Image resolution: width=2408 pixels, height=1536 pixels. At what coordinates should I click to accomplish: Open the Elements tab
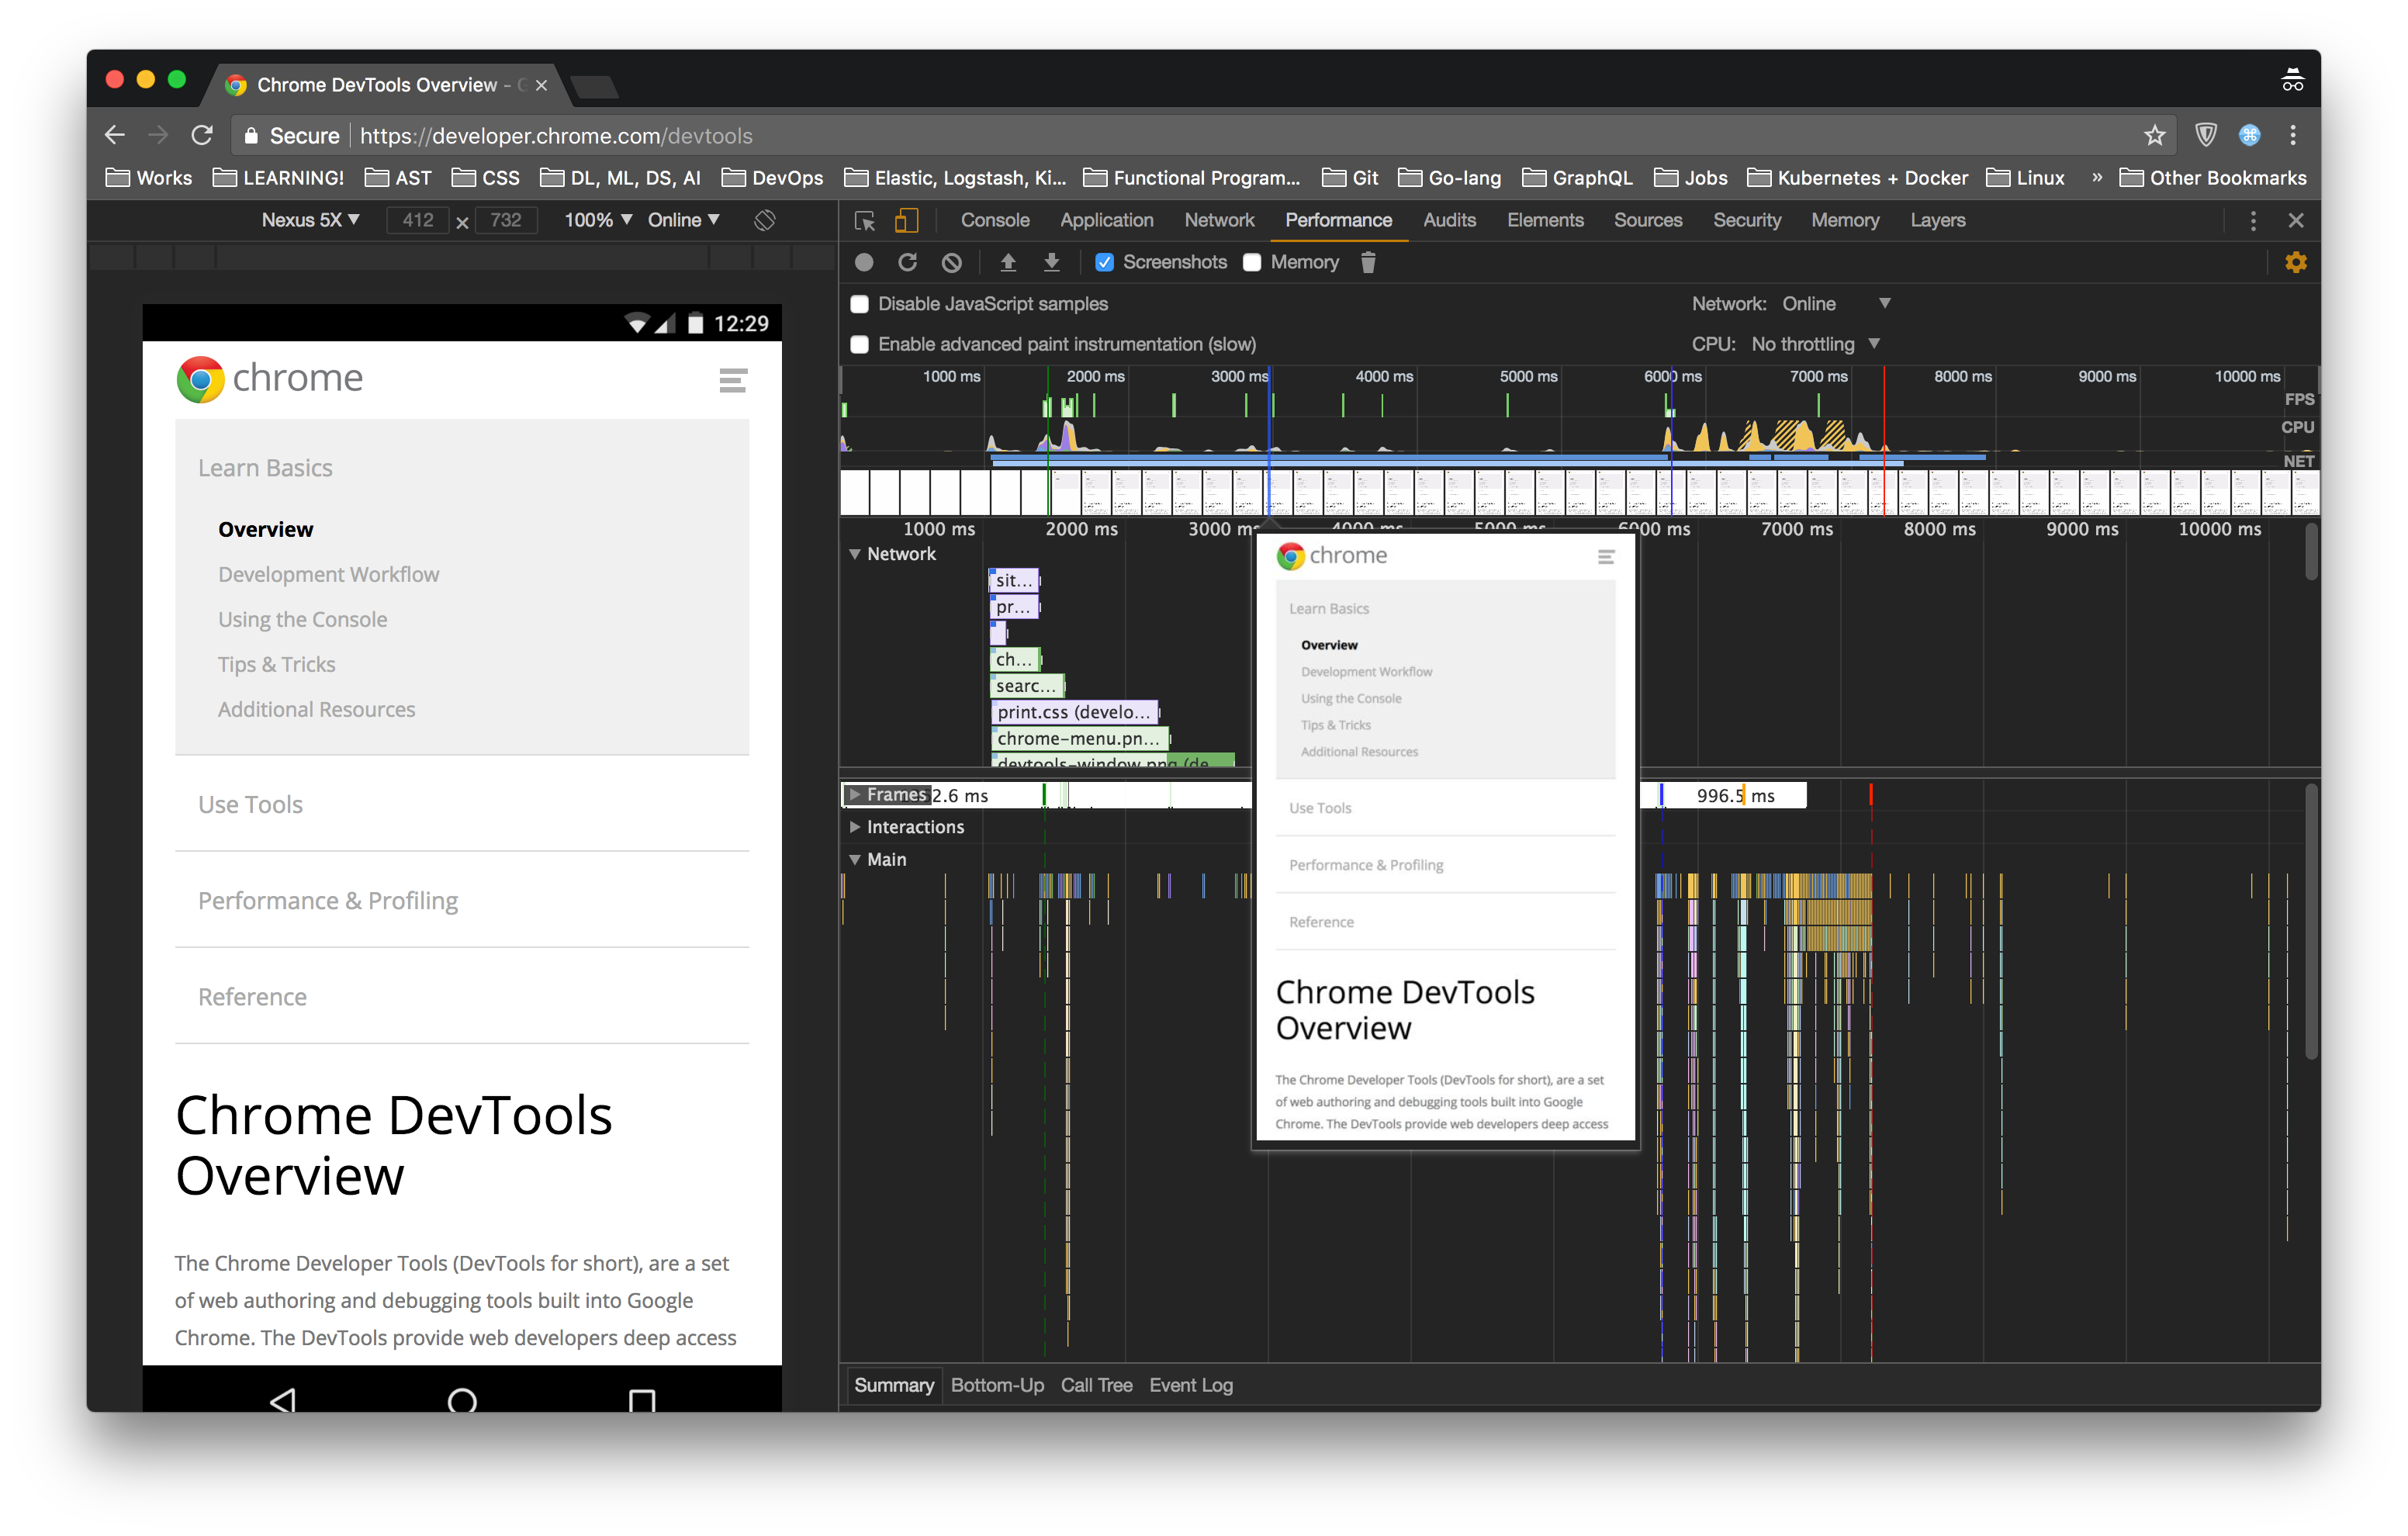coord(1545,220)
